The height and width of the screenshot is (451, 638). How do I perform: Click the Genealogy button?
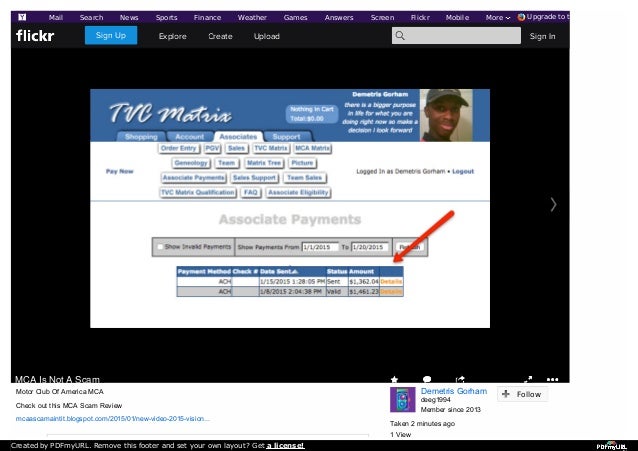(191, 163)
